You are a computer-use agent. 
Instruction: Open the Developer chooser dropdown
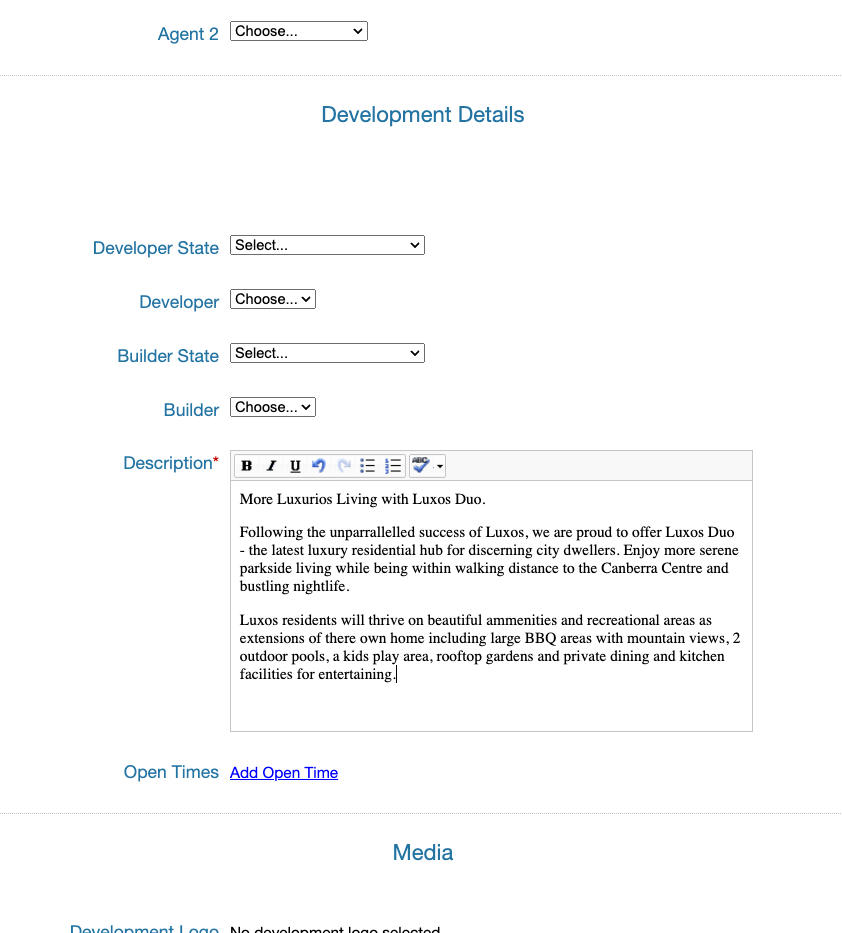point(272,298)
